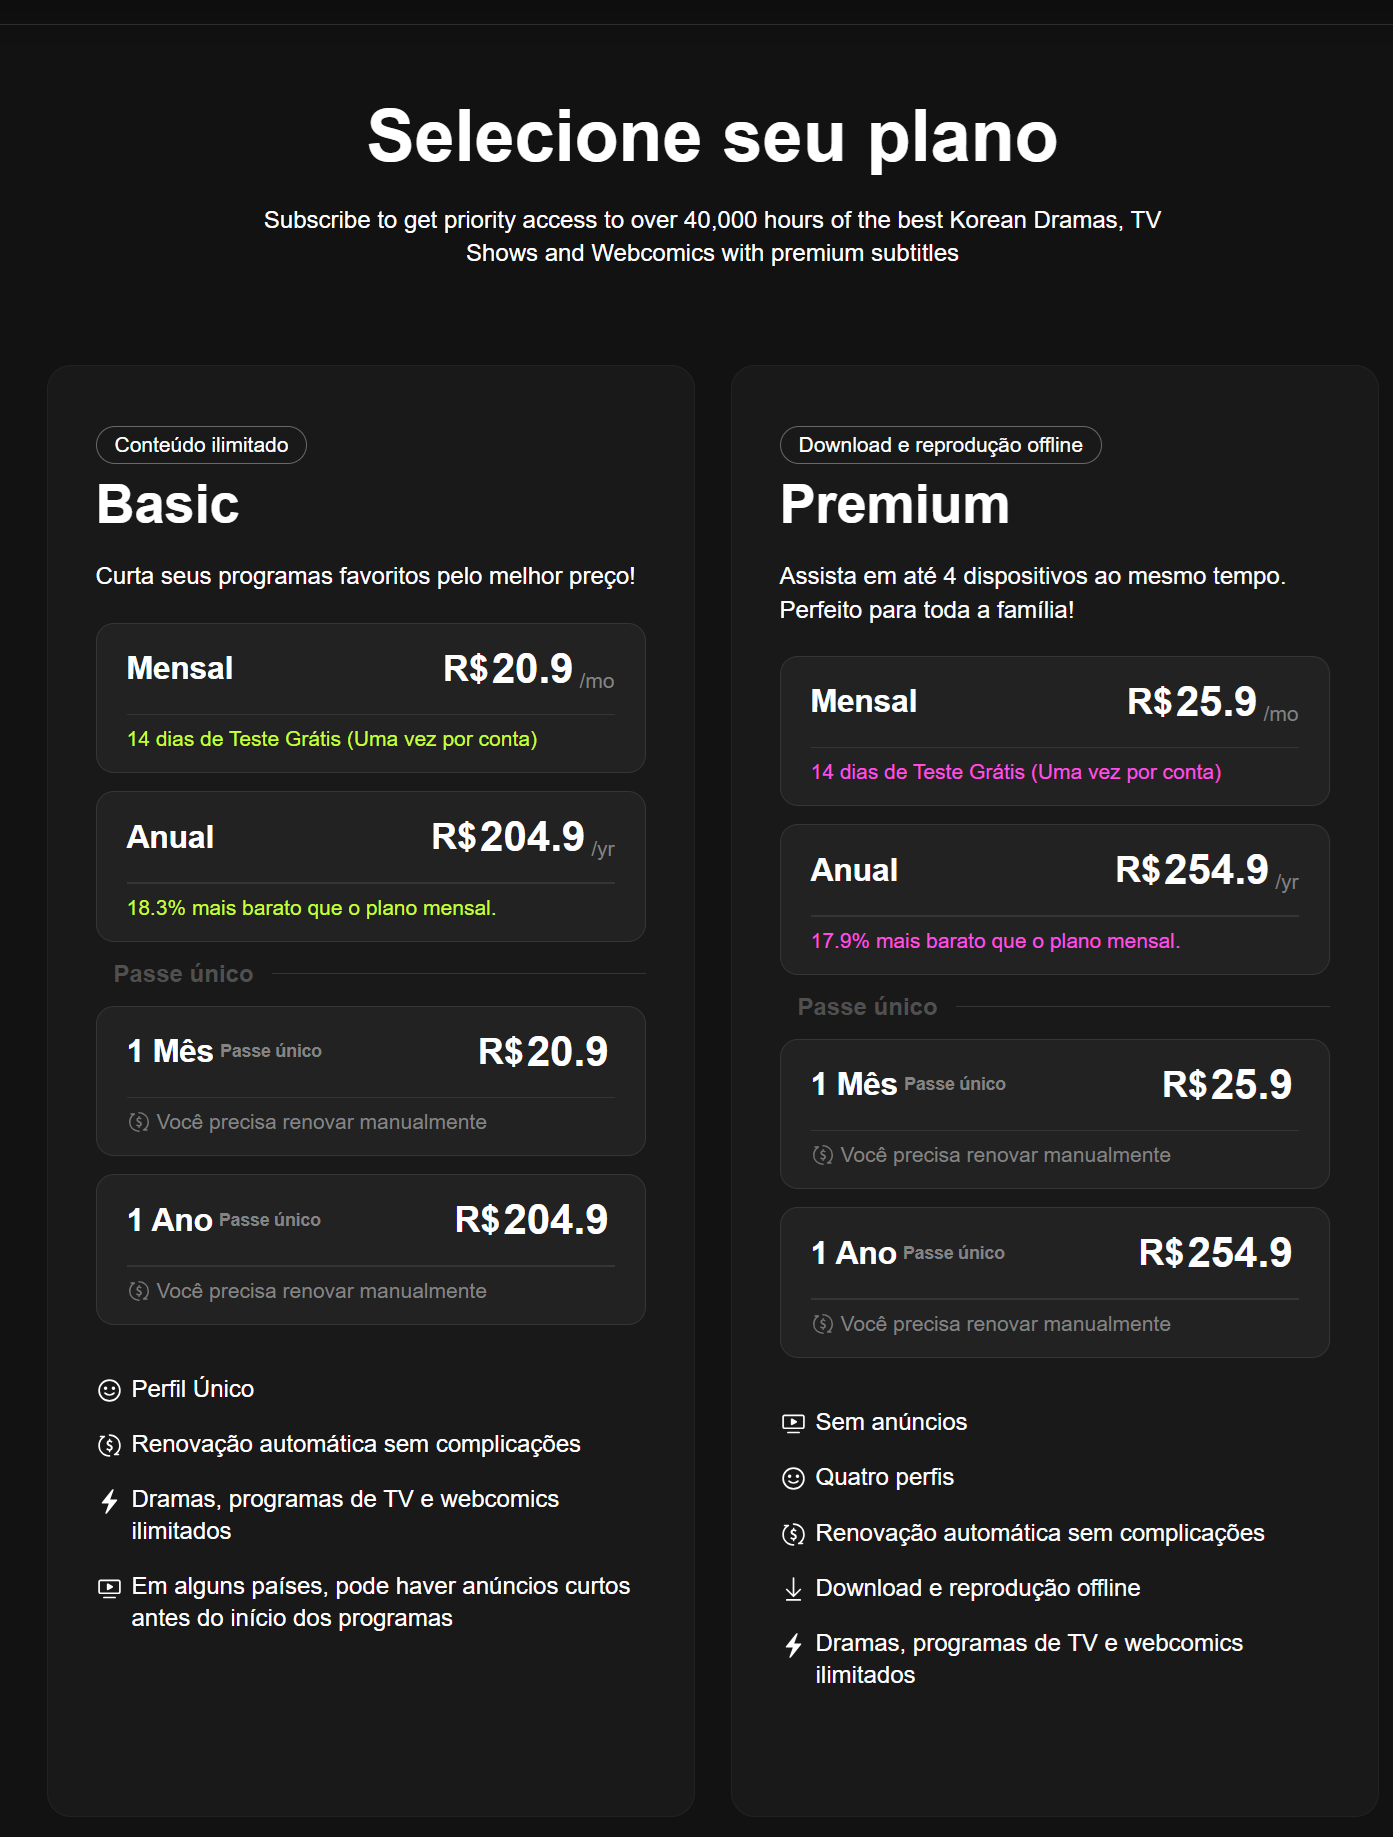Click the Download e reprodução offline badge
The image size is (1393, 1837).
pos(940,445)
